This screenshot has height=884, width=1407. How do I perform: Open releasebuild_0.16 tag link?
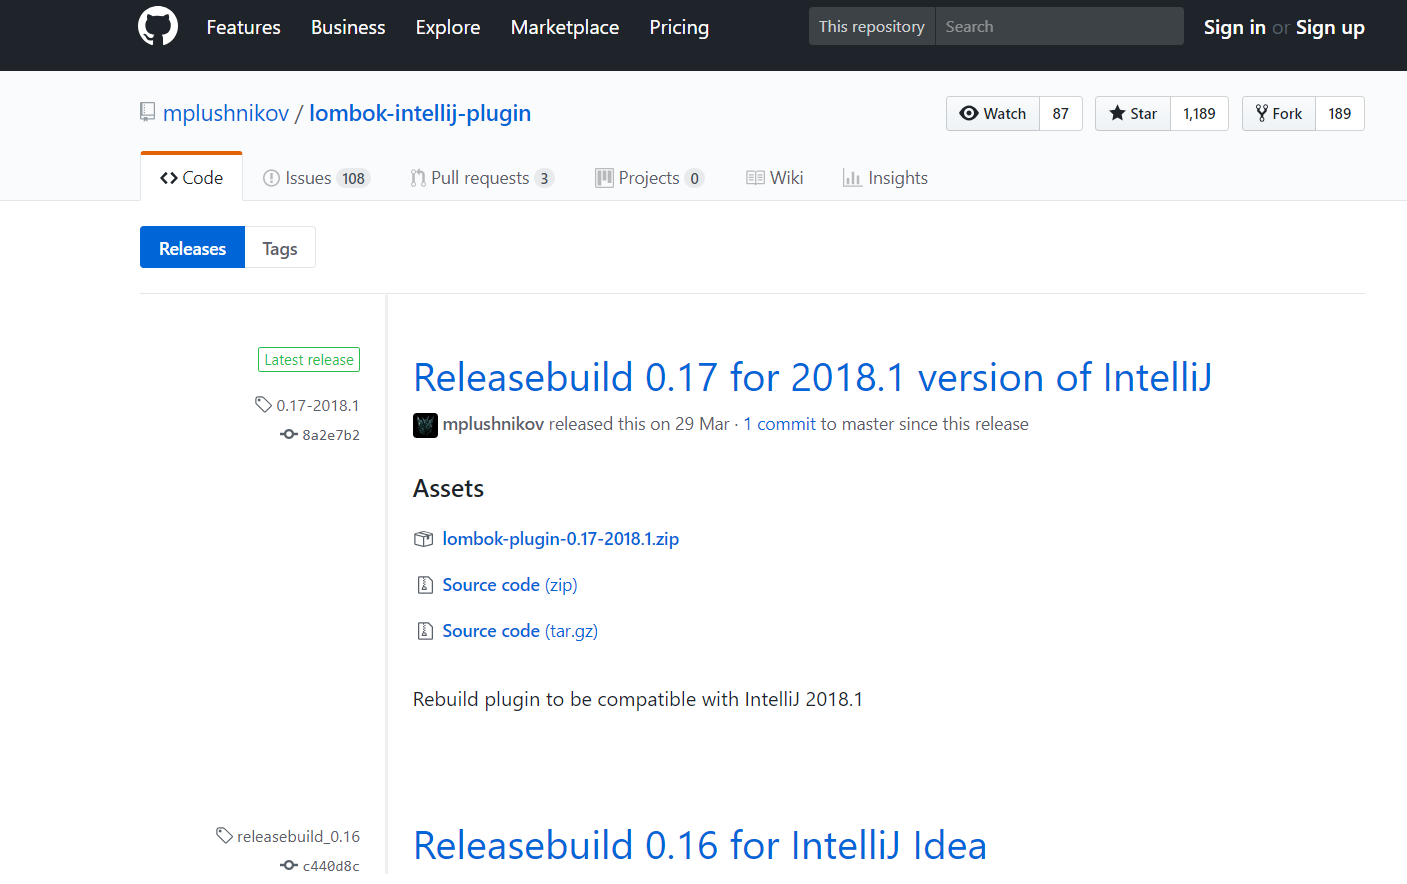click(x=298, y=836)
